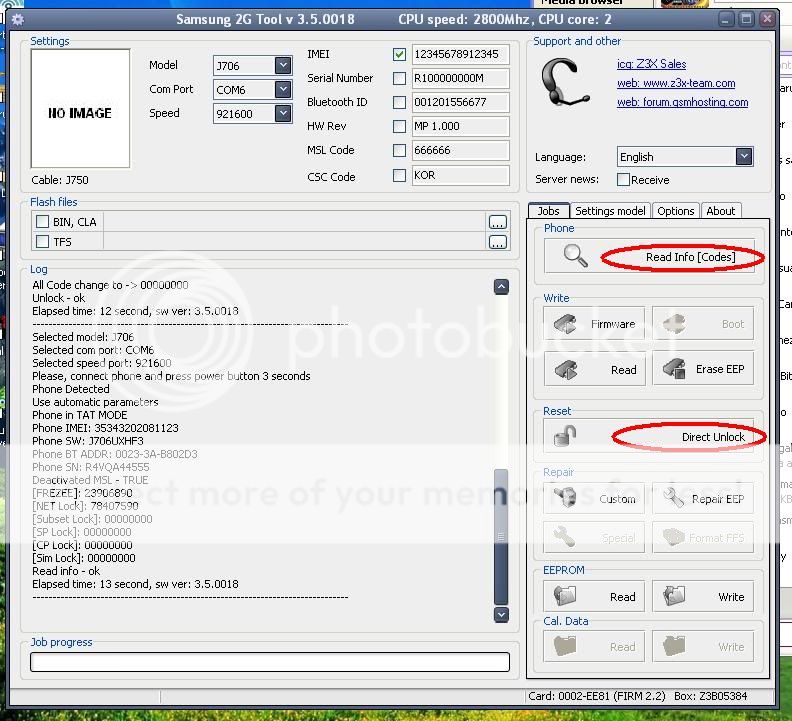Enable the CSC Code checkbox
The image size is (792, 721).
pyautogui.click(x=399, y=175)
